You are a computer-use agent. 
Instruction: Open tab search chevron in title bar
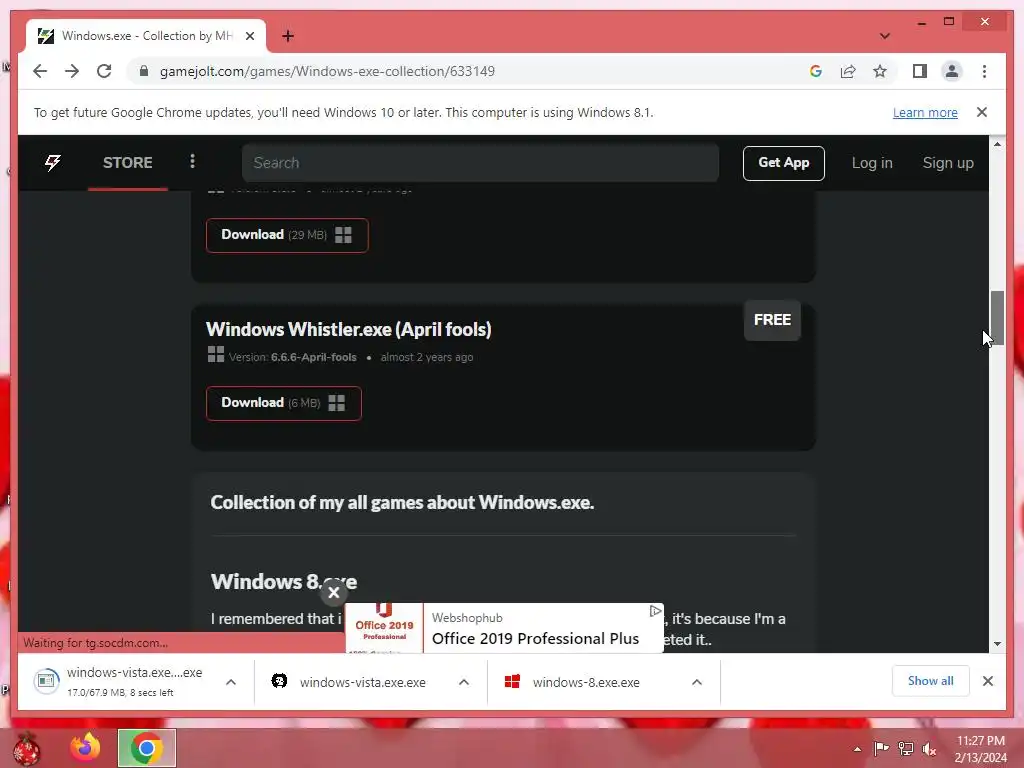[x=884, y=36]
